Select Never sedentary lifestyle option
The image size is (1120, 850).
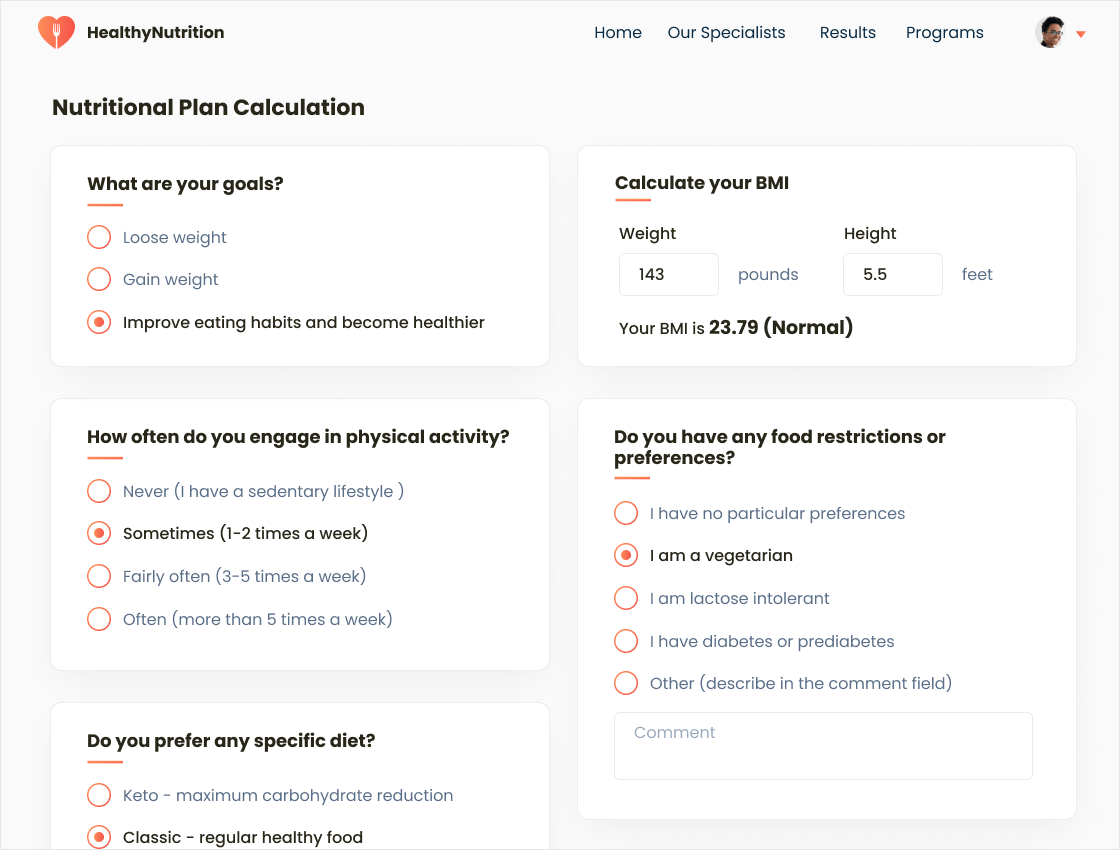(x=99, y=491)
